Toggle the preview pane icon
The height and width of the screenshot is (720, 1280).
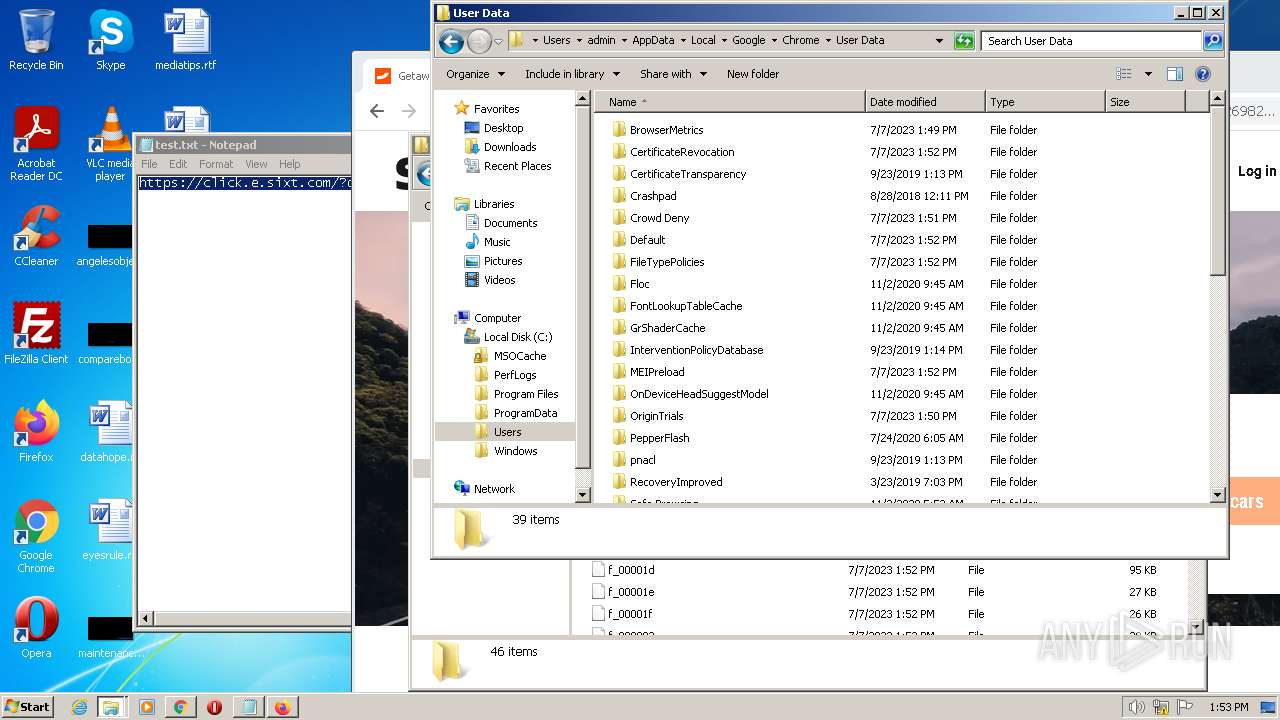coord(1175,74)
